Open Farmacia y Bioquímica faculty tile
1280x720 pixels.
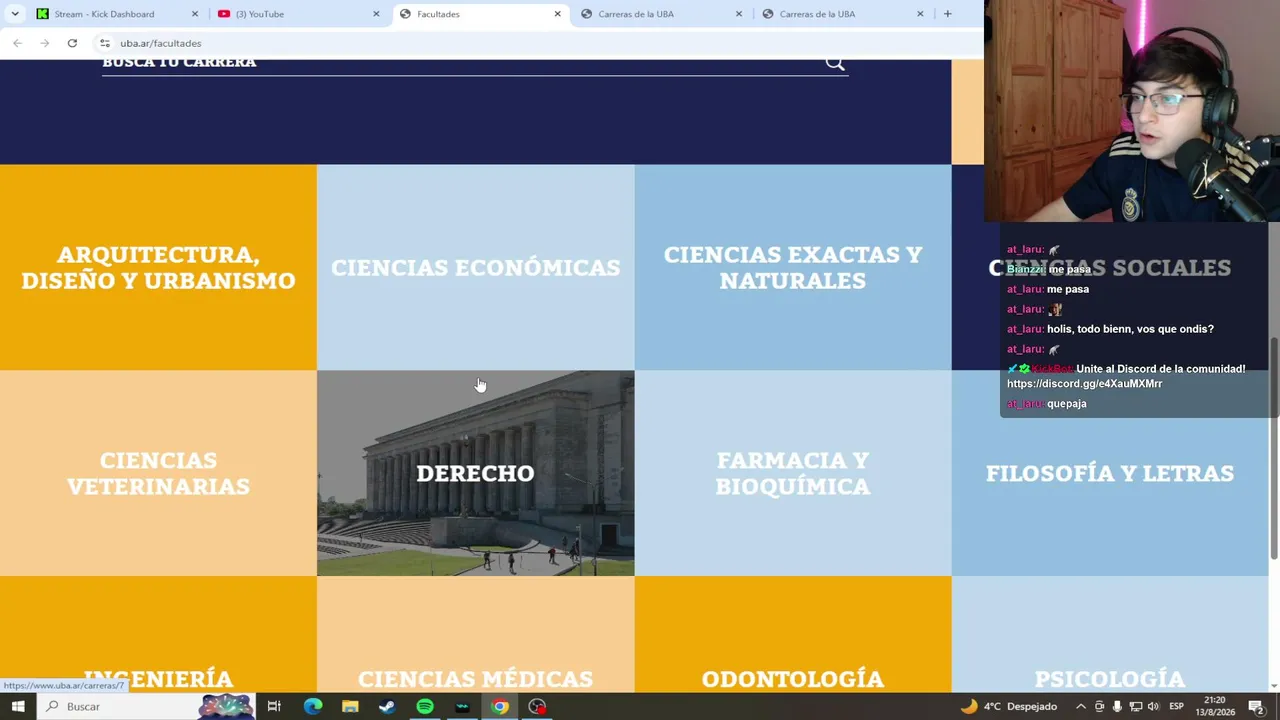[792, 473]
